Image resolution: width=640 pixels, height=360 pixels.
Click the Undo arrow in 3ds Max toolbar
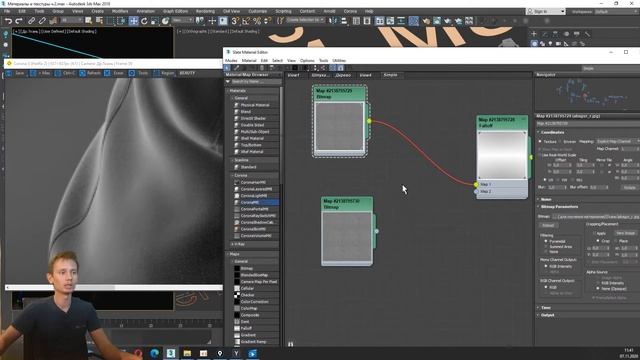(8, 21)
